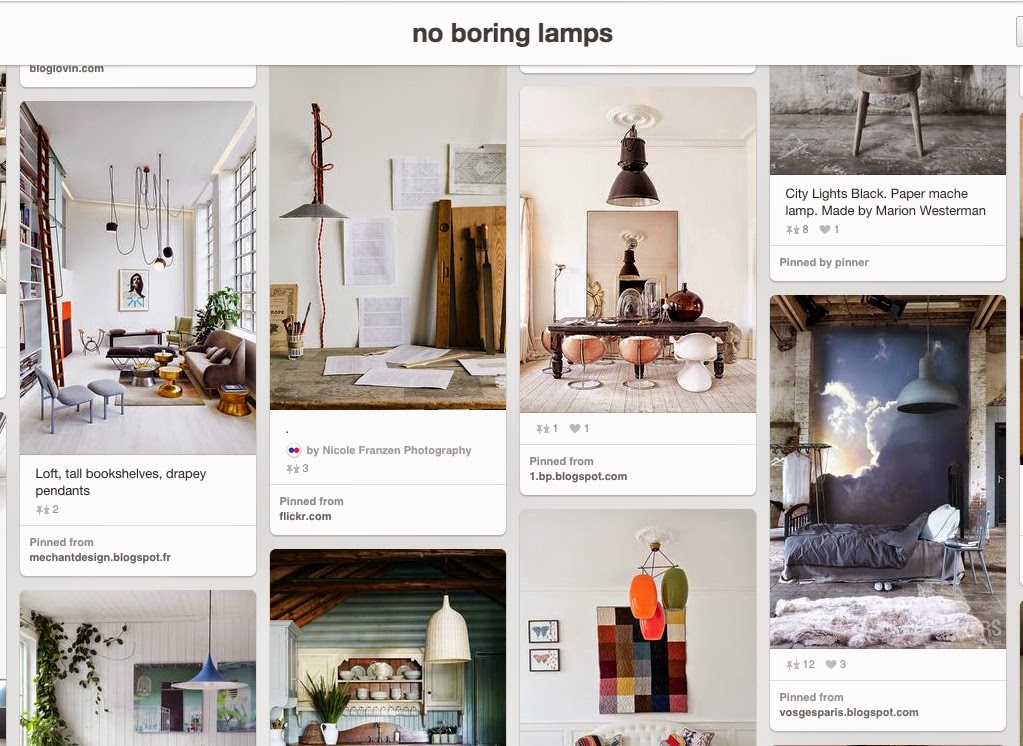Screen dimensions: 1023x746
Task: Open the flickr.com source link
Action: [x=305, y=516]
